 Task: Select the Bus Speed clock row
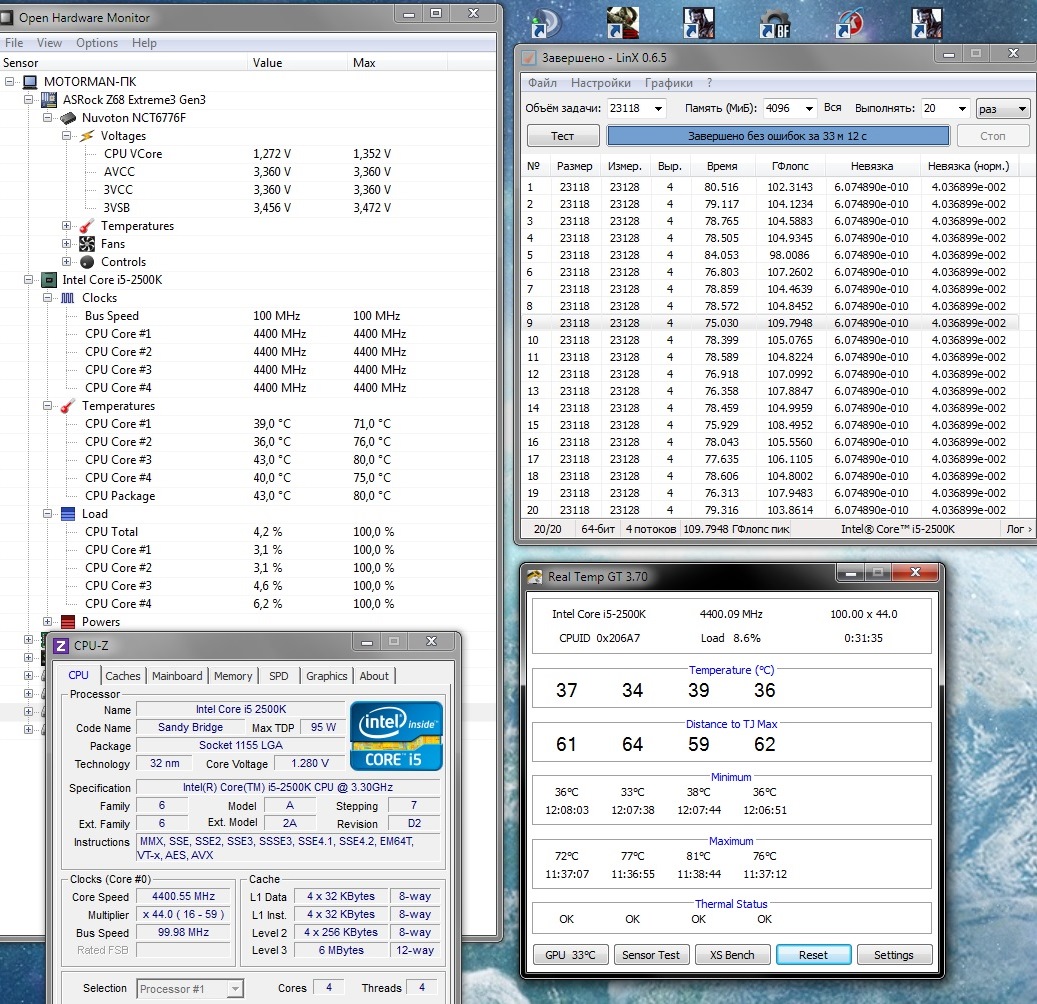[x=247, y=316]
